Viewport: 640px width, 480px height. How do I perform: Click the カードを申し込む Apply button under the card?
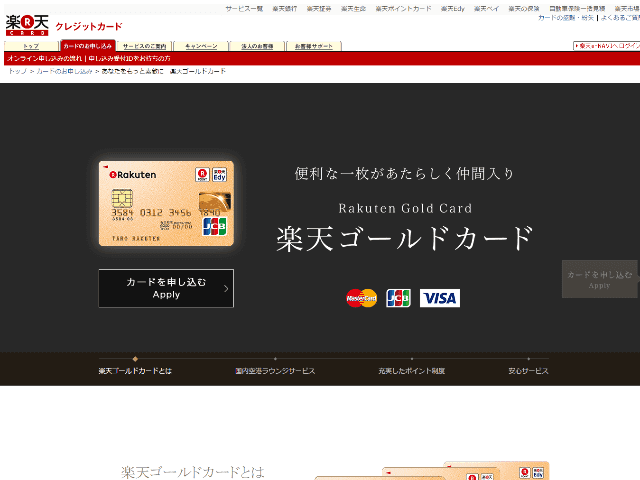click(x=166, y=288)
